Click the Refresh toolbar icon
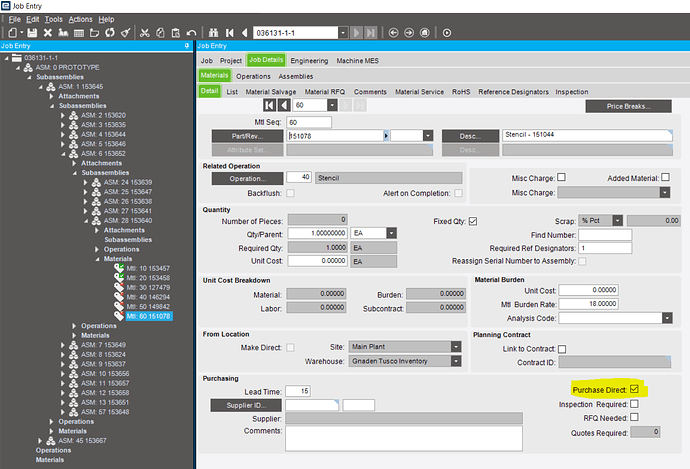This screenshot has width=690, height=469. 110,33
